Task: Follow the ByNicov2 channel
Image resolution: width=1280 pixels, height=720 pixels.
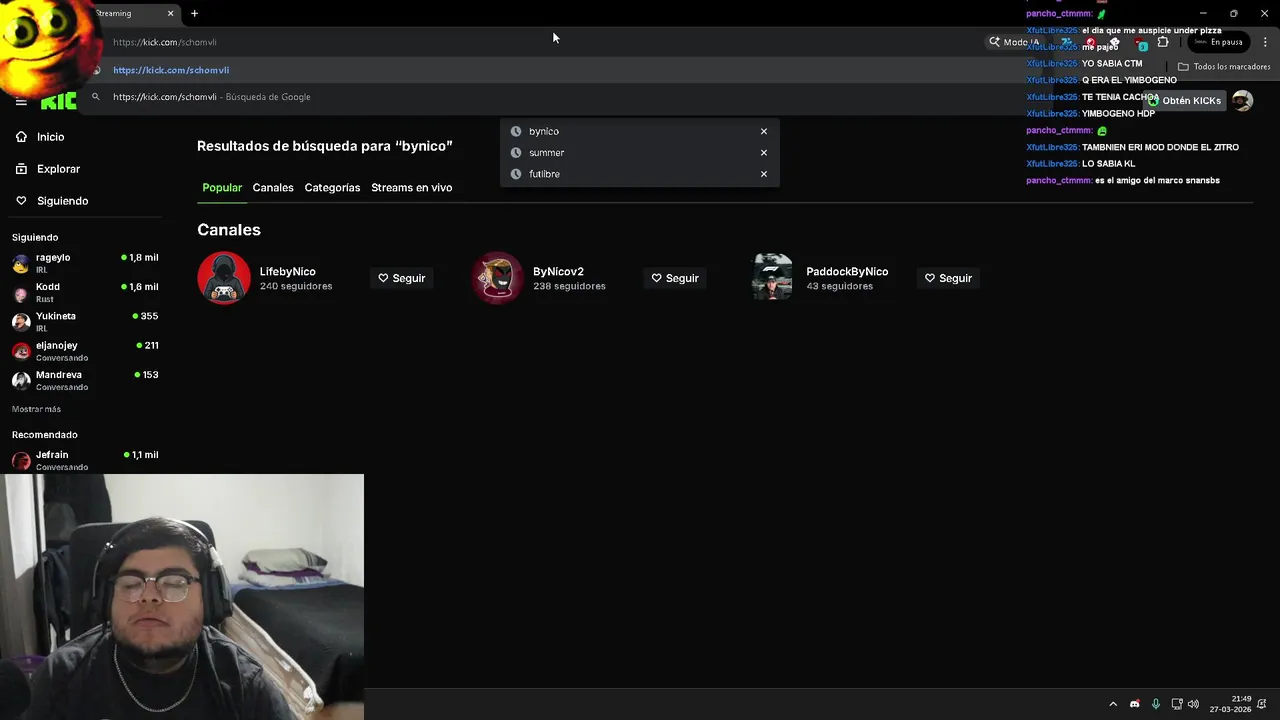Action: (x=675, y=278)
